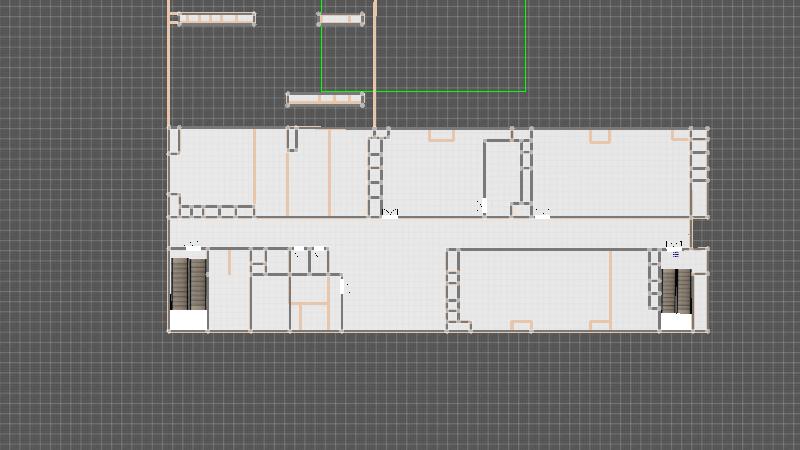Select the ladder-shaped column in the upper-left area
The width and height of the screenshot is (800, 450).
376,172
